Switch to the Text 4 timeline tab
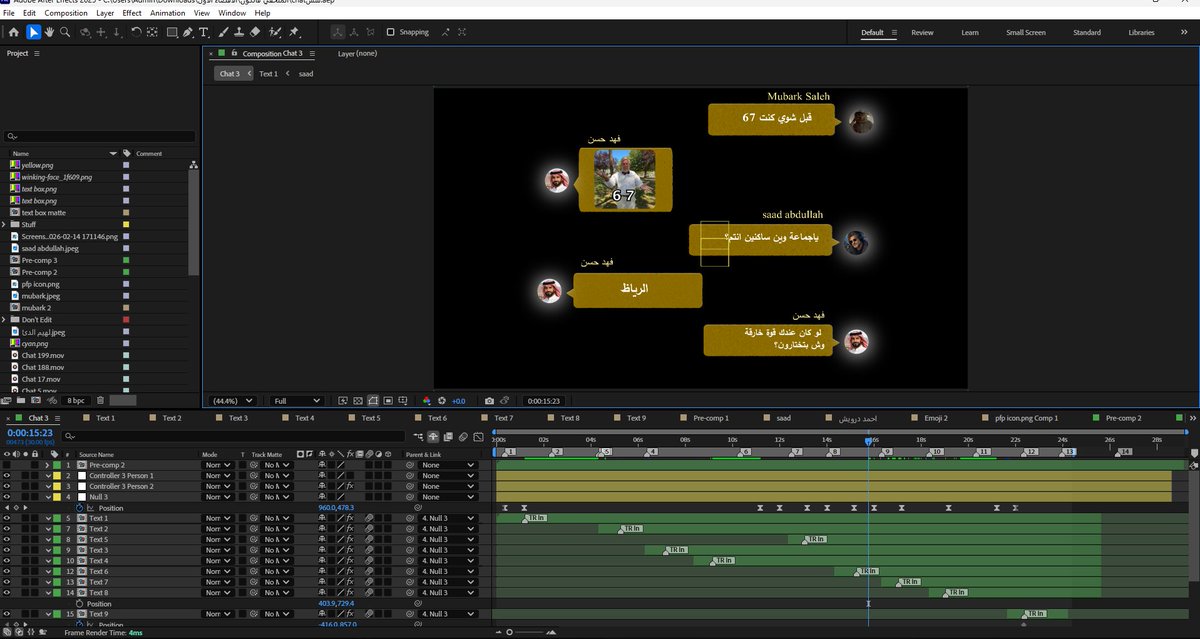Screen dimensions: 1200x639 tap(304, 418)
